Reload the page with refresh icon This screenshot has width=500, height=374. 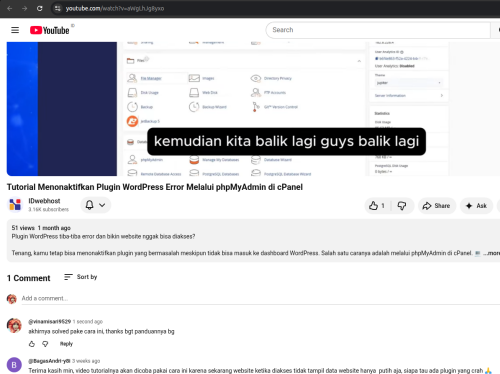[x=40, y=8]
